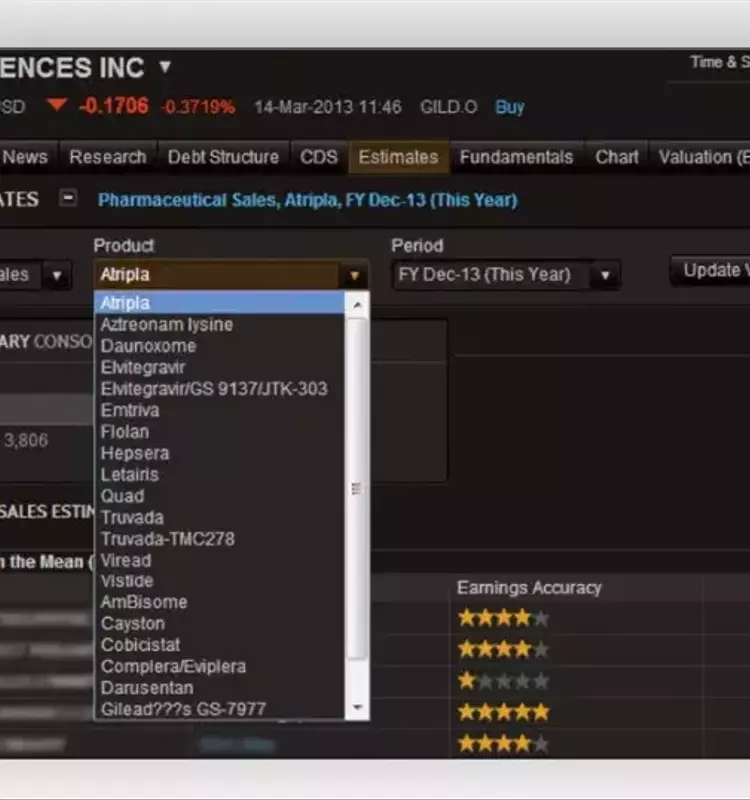Click the red down price arrow
The image size is (750, 800).
57,105
